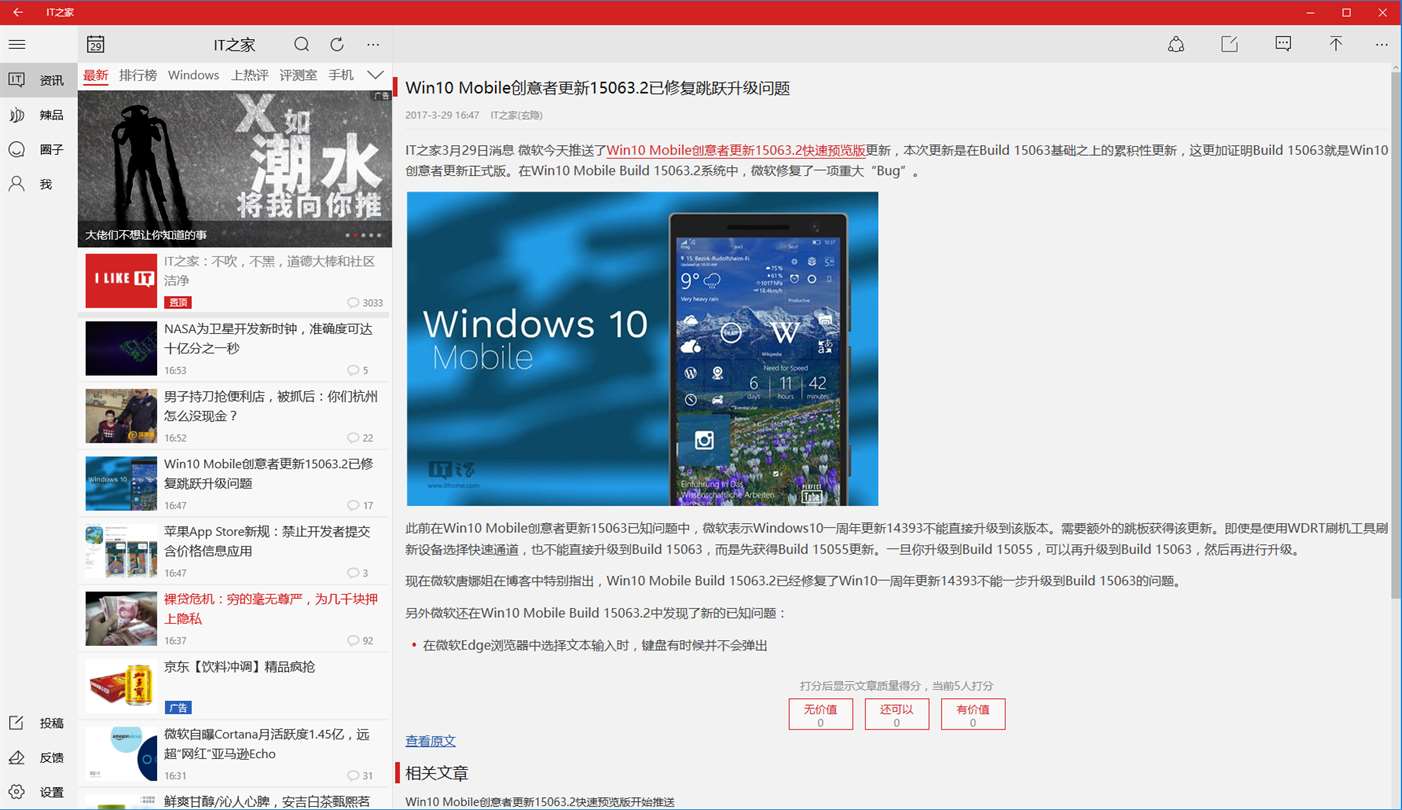Screen dimensions: 1402x810
Task: Open 辣品 deals section in sidebar
Action: pos(39,115)
